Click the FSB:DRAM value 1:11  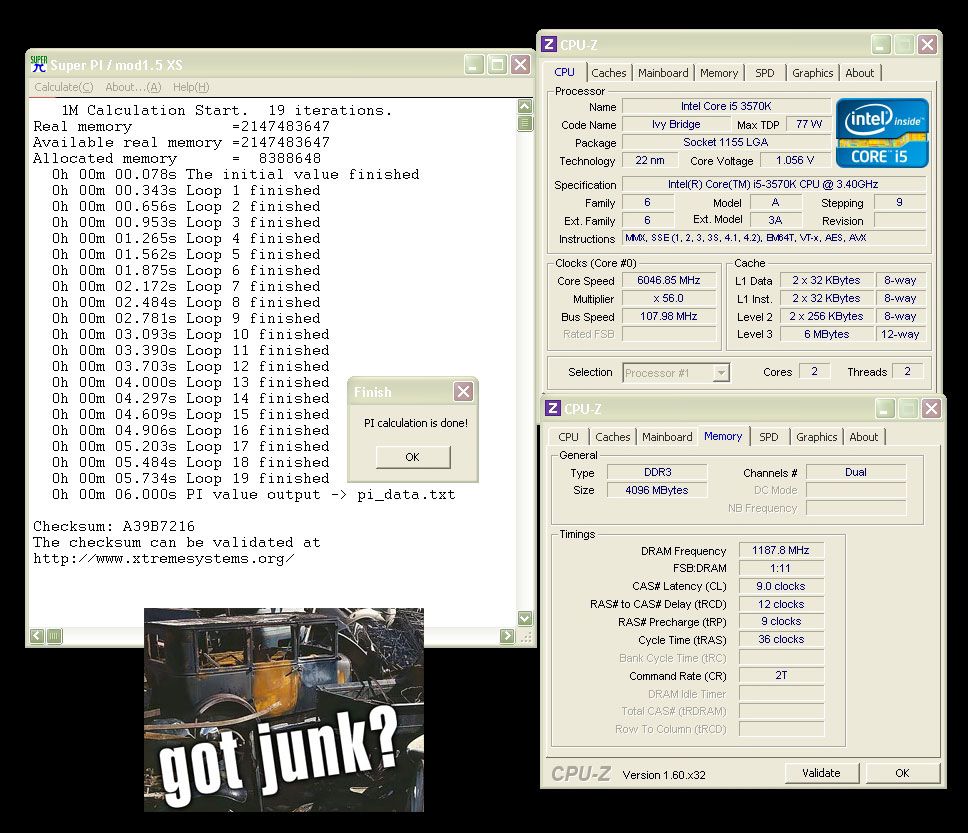point(781,568)
